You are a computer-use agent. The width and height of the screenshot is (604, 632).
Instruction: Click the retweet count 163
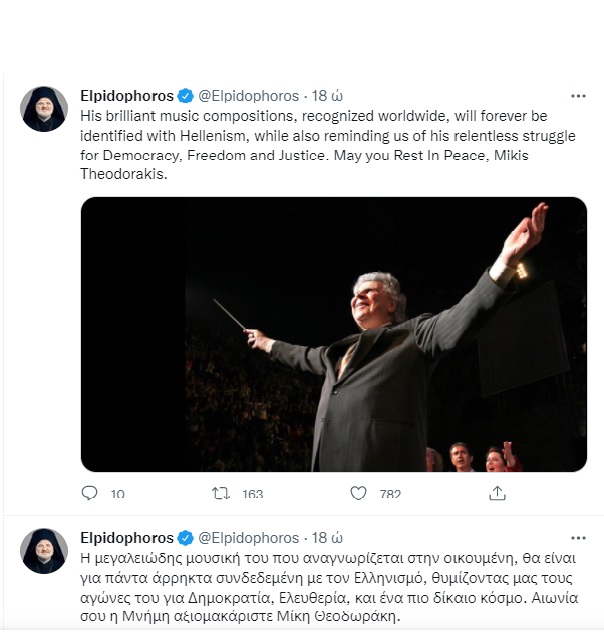coord(252,494)
